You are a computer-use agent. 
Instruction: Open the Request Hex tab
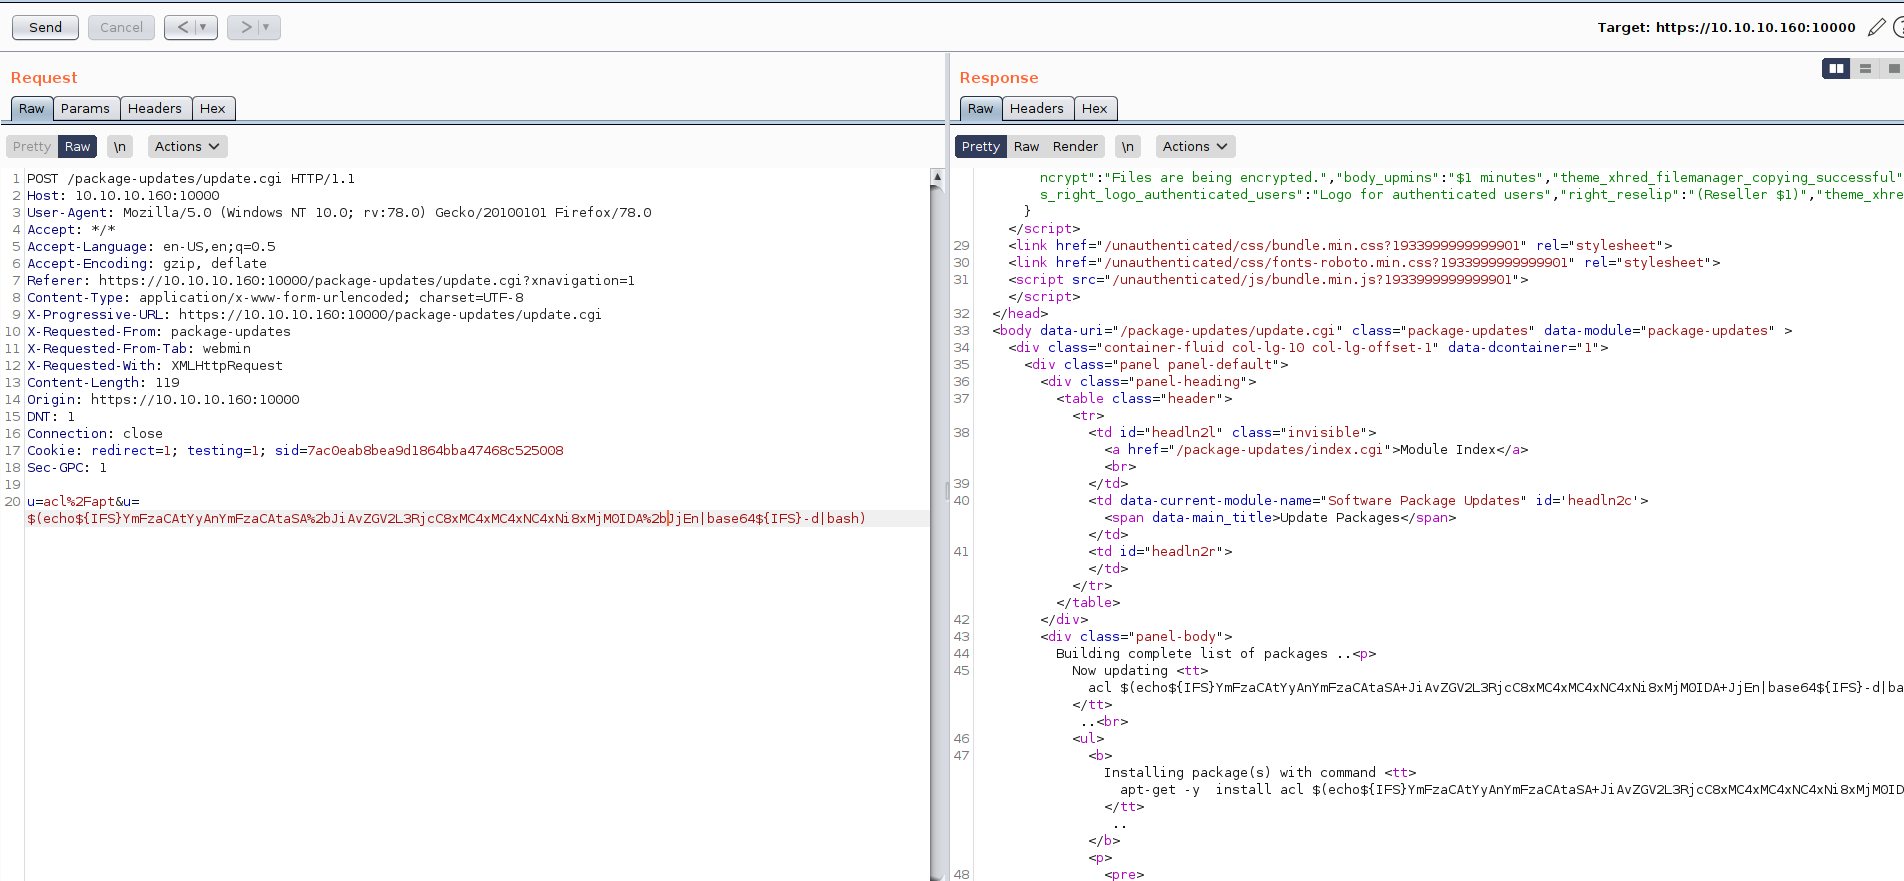[212, 108]
